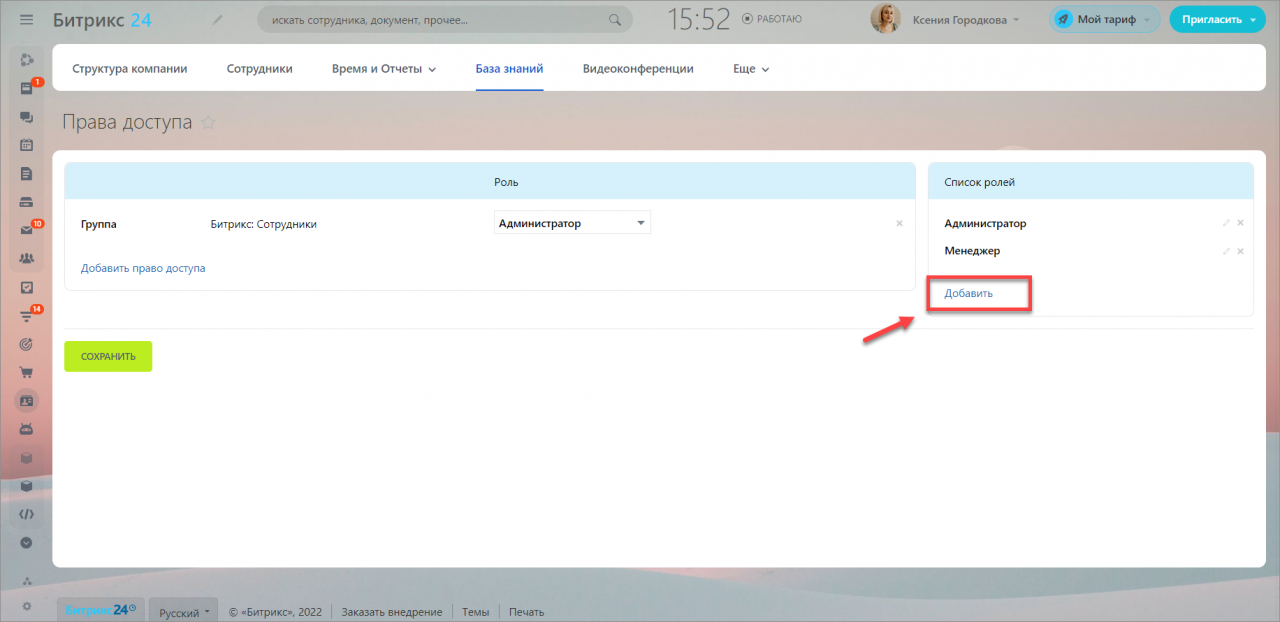Viewport: 1280px width, 622px height.
Task: Add Права доступа page to favorites star
Action: pyautogui.click(x=208, y=123)
